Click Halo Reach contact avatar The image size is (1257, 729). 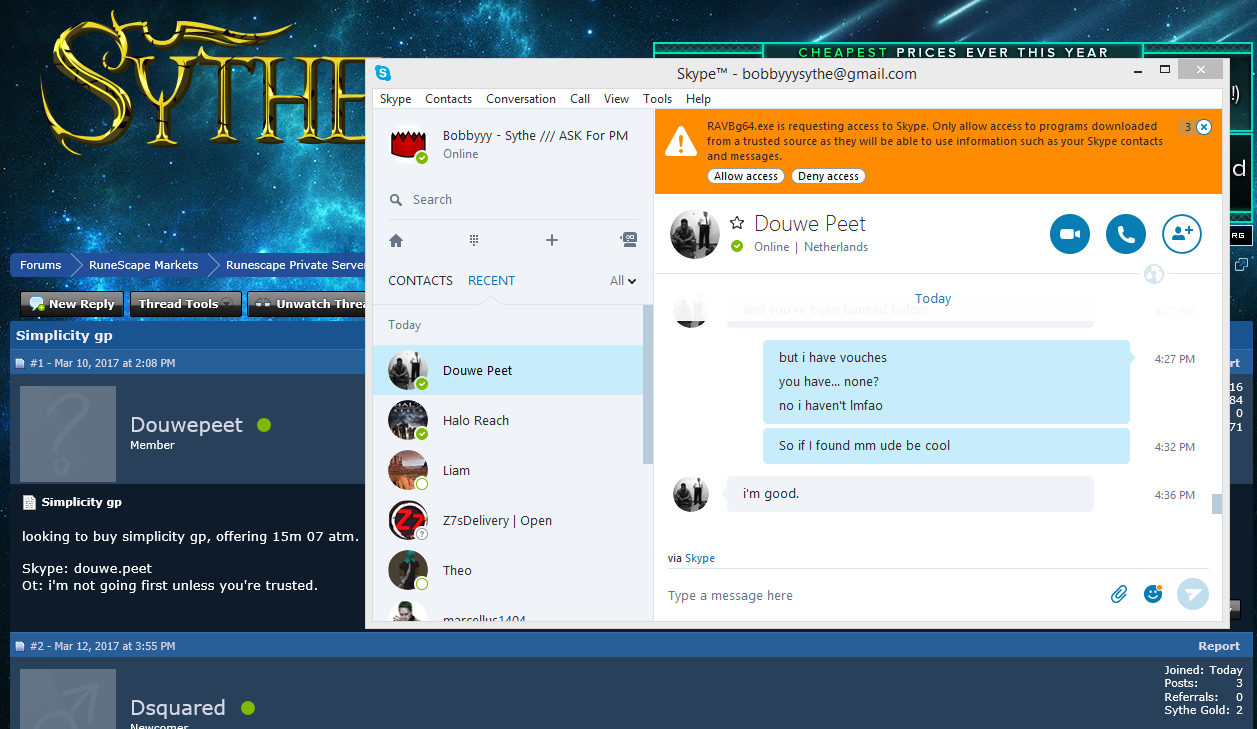[408, 420]
